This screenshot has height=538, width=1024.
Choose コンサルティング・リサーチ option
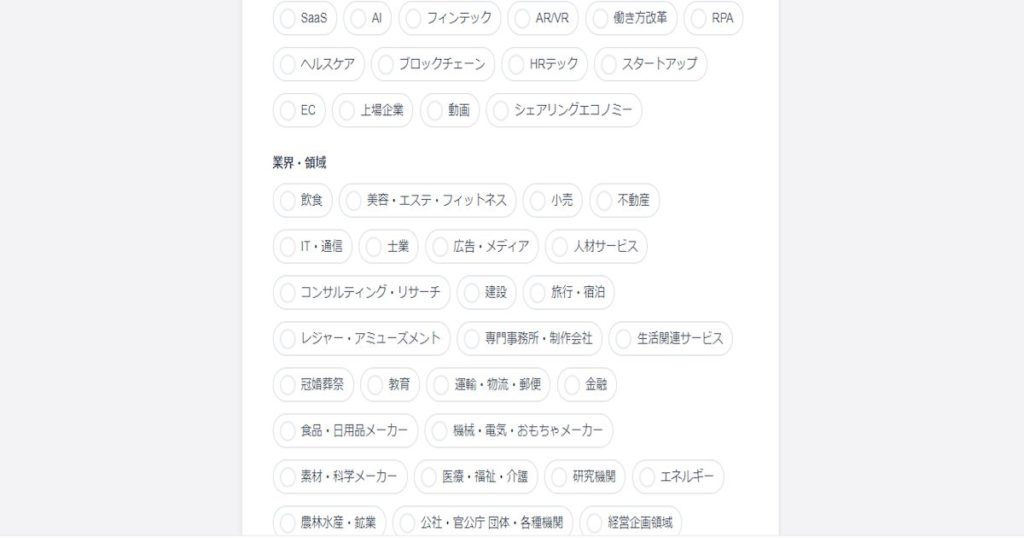[361, 292]
